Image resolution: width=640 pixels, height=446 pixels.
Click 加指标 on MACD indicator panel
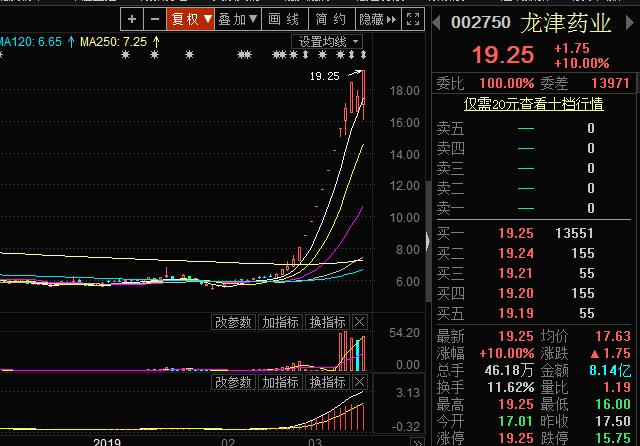[280, 382]
